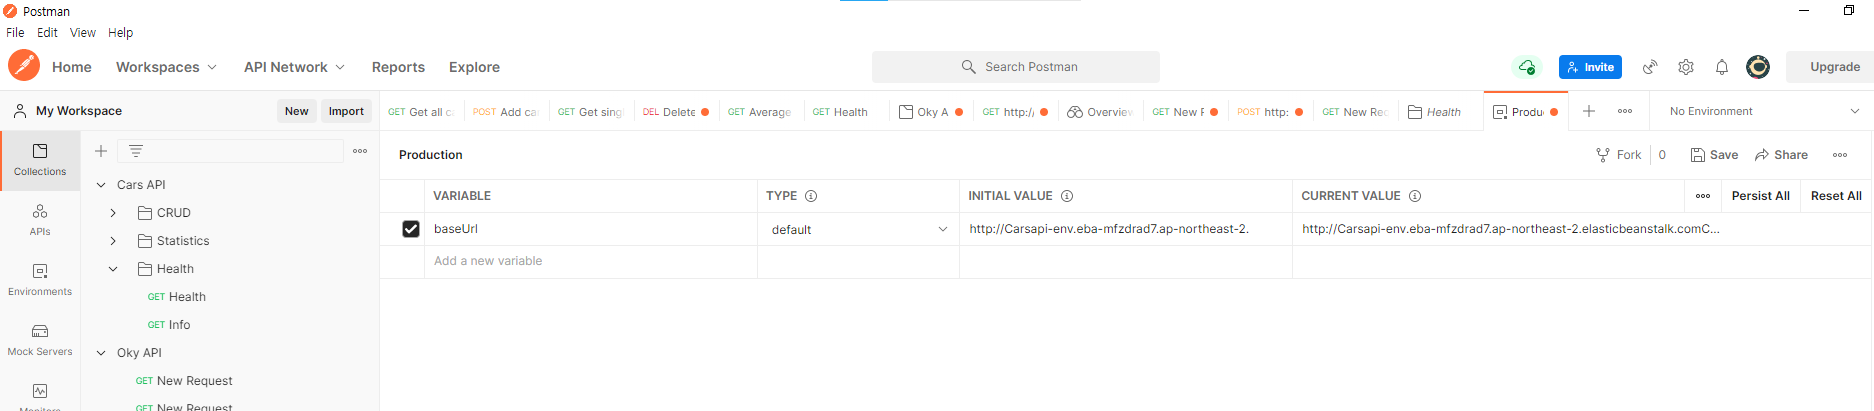
Task: Expand the Statistics folder
Action: [x=113, y=241]
